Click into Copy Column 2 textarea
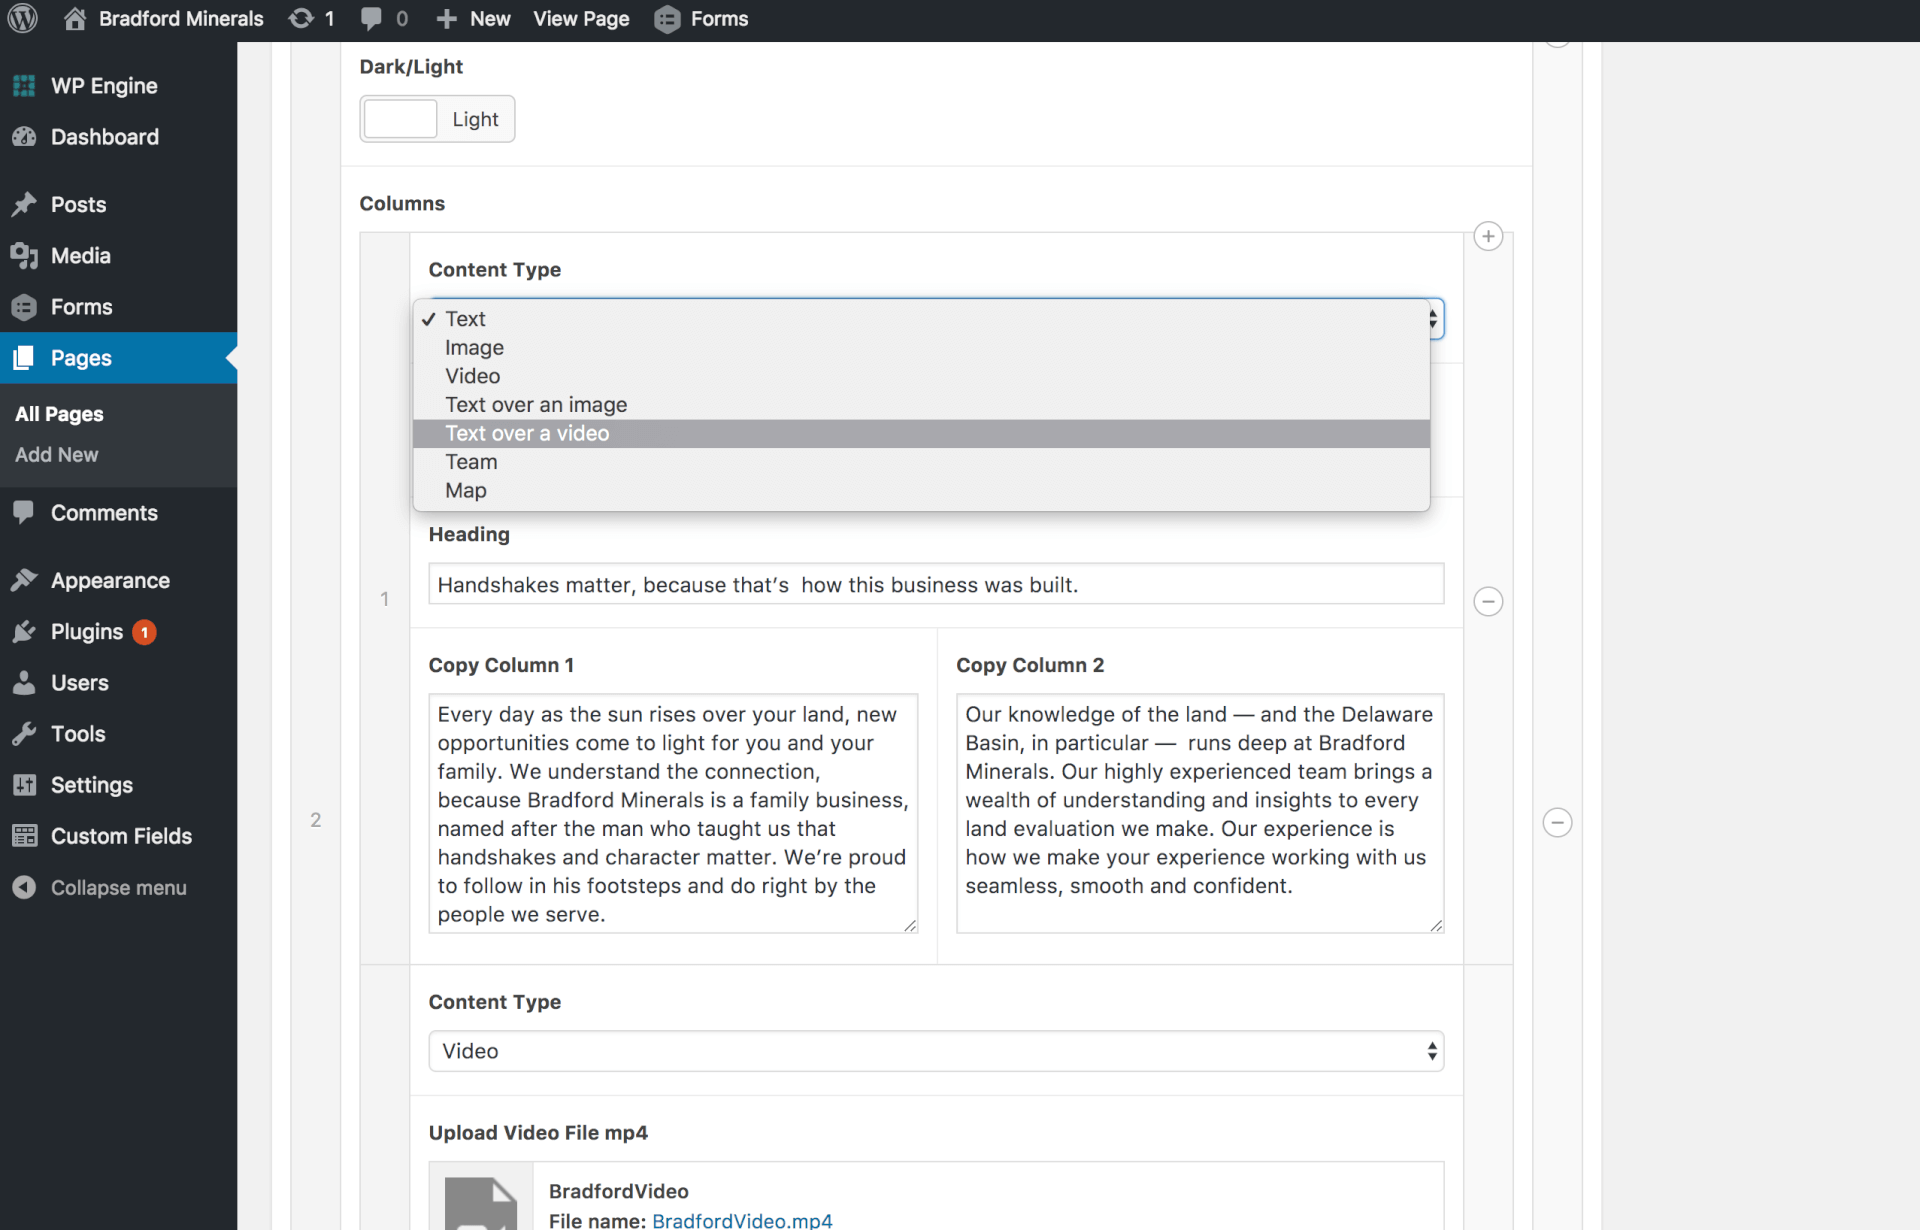Image resolution: width=1920 pixels, height=1230 pixels. (x=1200, y=814)
